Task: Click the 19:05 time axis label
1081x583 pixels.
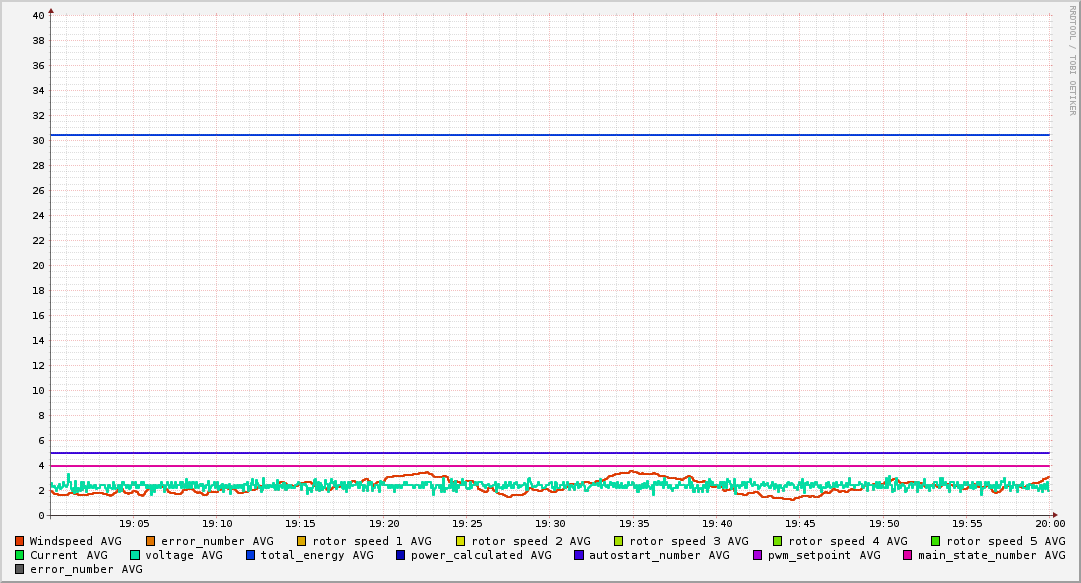Action: click(x=134, y=523)
